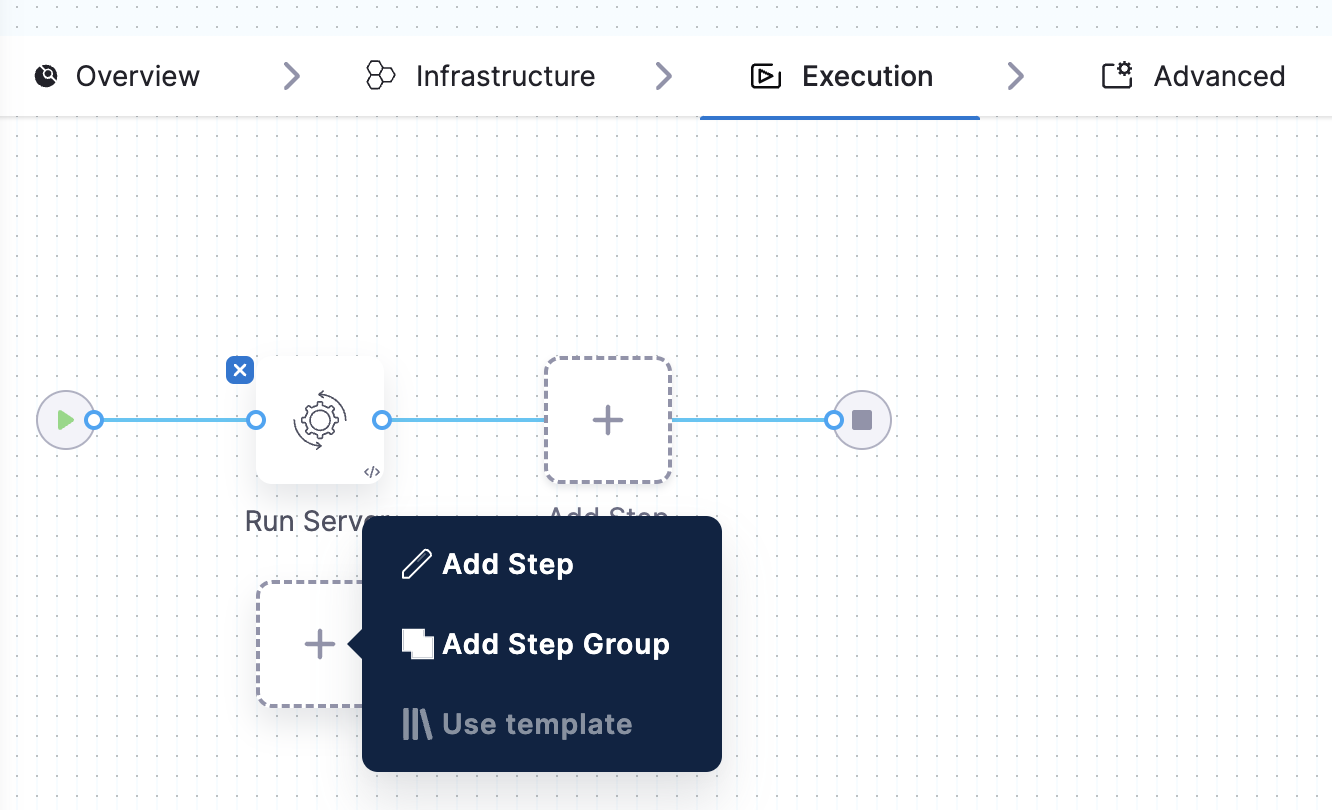
Task: Click the green pipeline start node
Action: tap(65, 420)
